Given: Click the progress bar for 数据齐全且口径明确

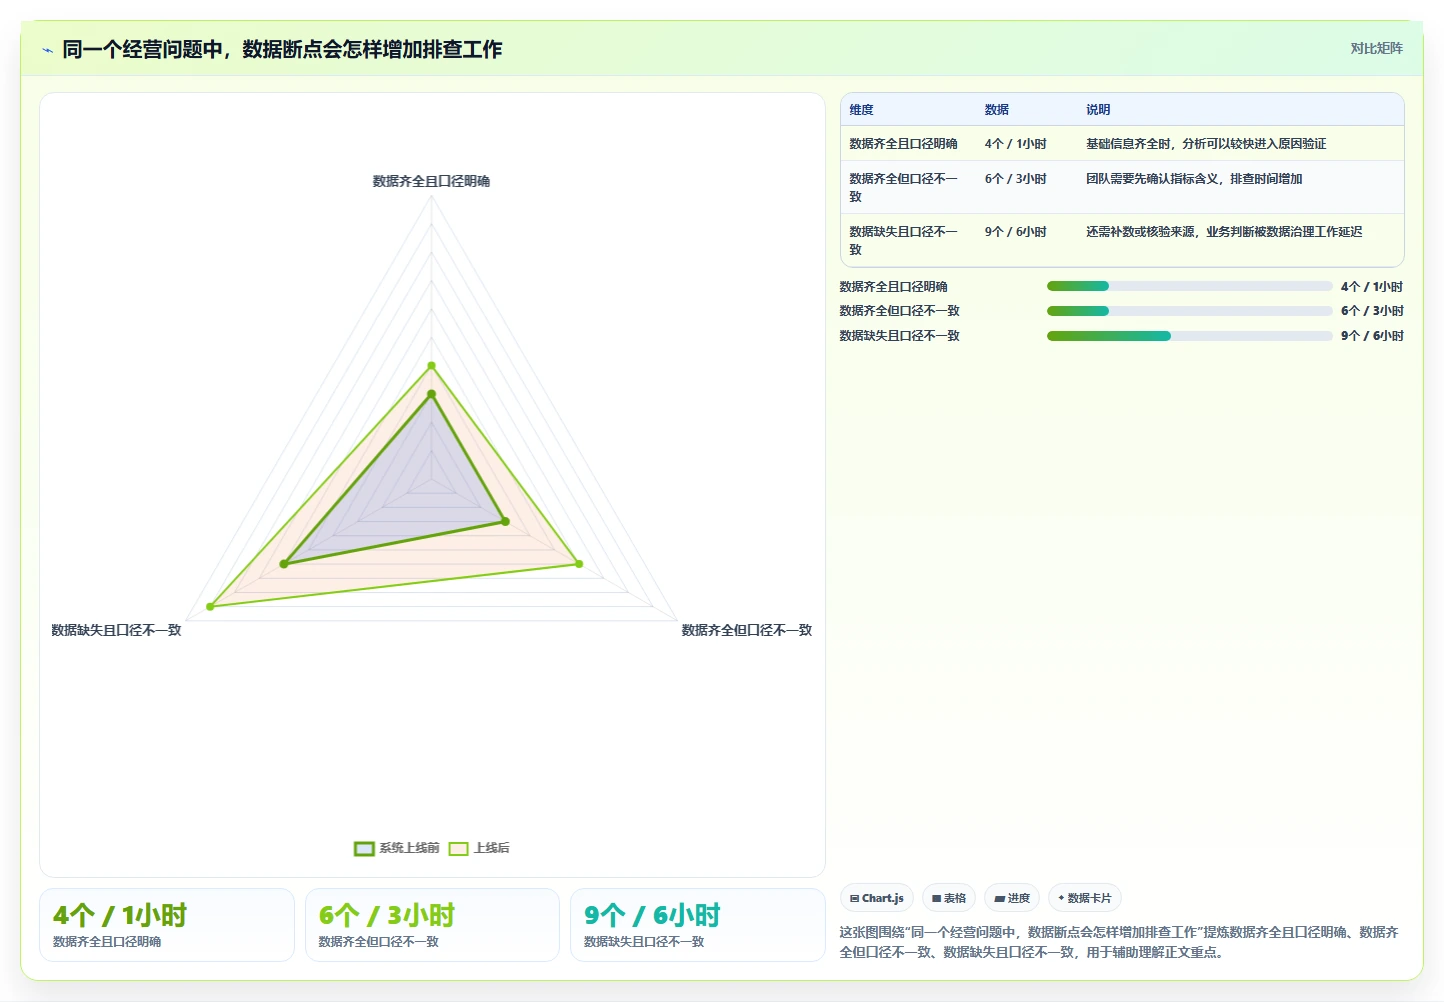Looking at the screenshot, I should (1189, 286).
